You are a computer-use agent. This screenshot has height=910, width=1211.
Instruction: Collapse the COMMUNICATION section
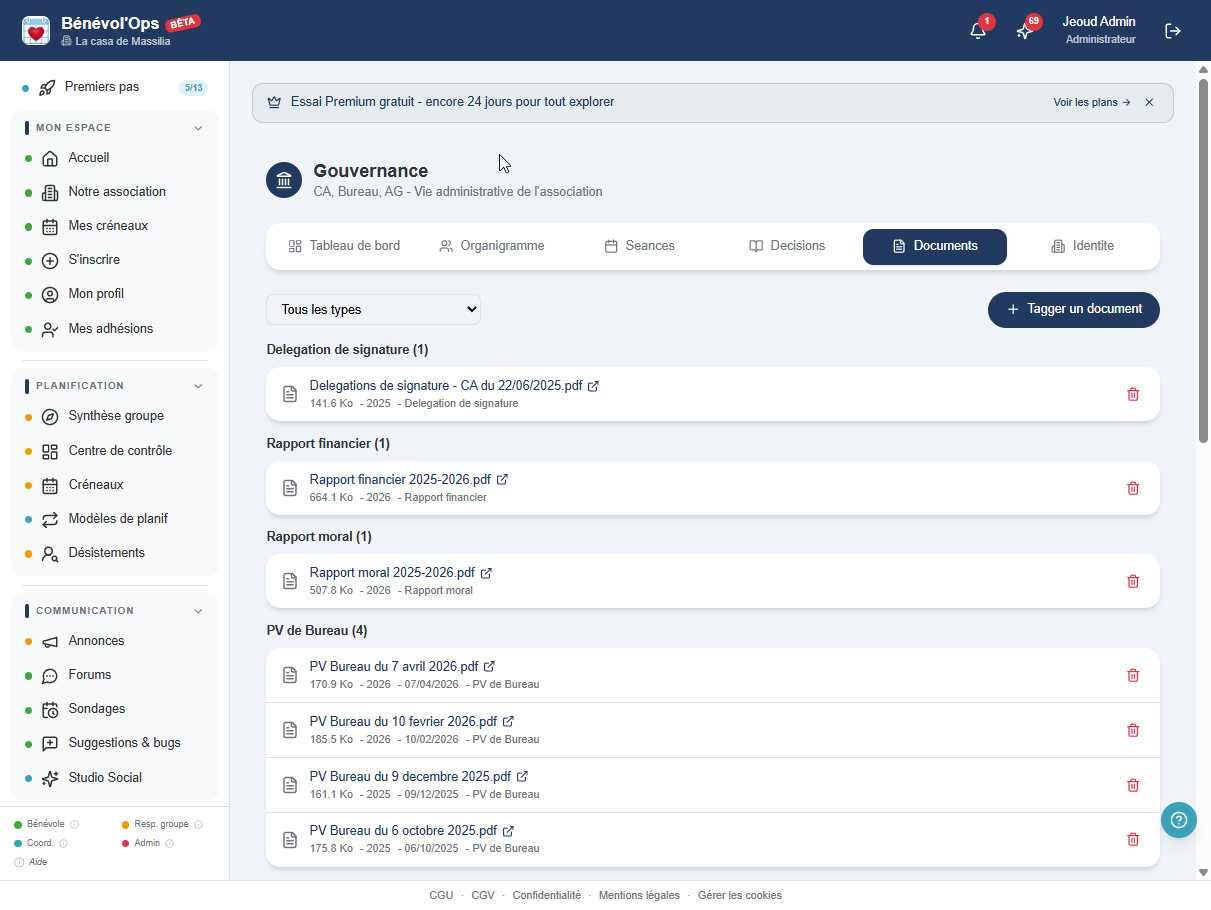point(198,611)
